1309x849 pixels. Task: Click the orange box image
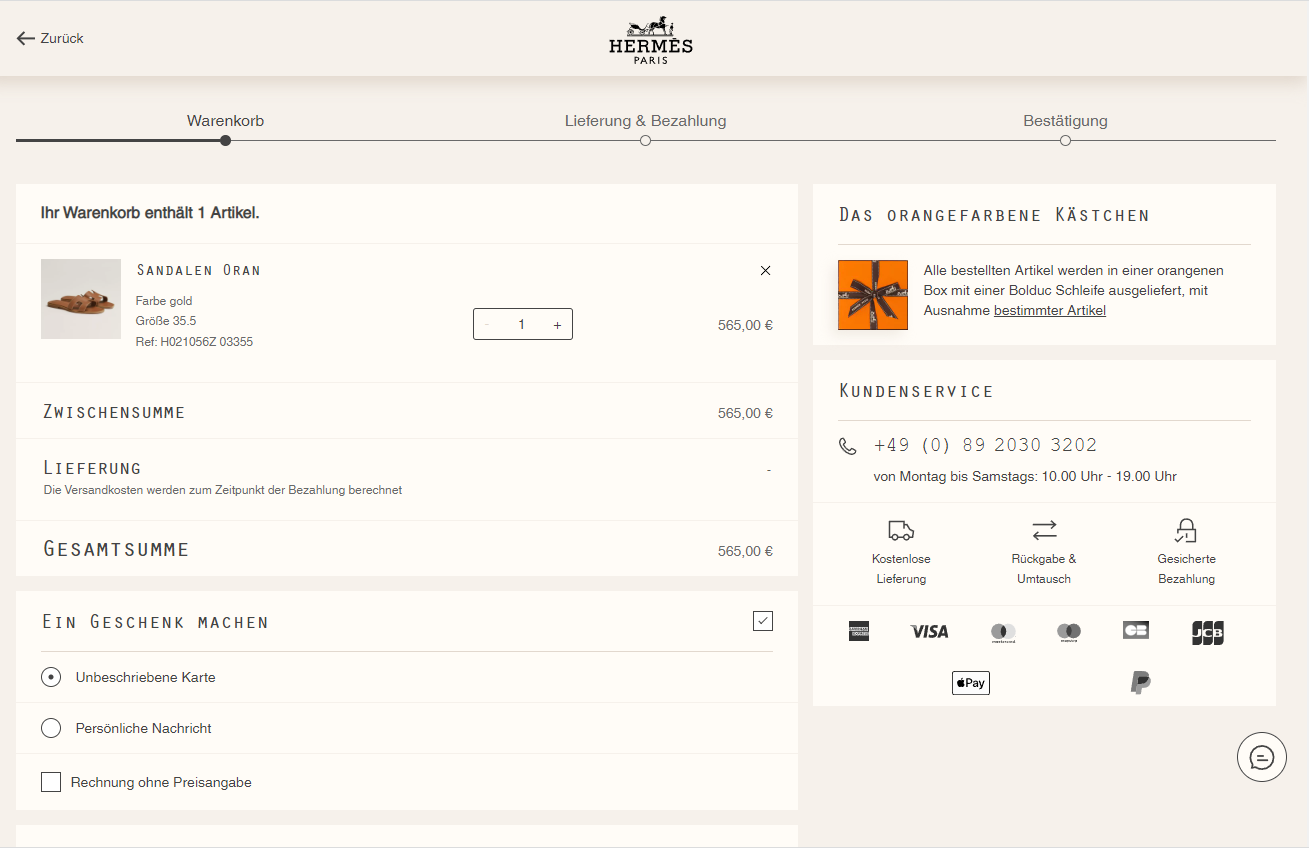(873, 295)
